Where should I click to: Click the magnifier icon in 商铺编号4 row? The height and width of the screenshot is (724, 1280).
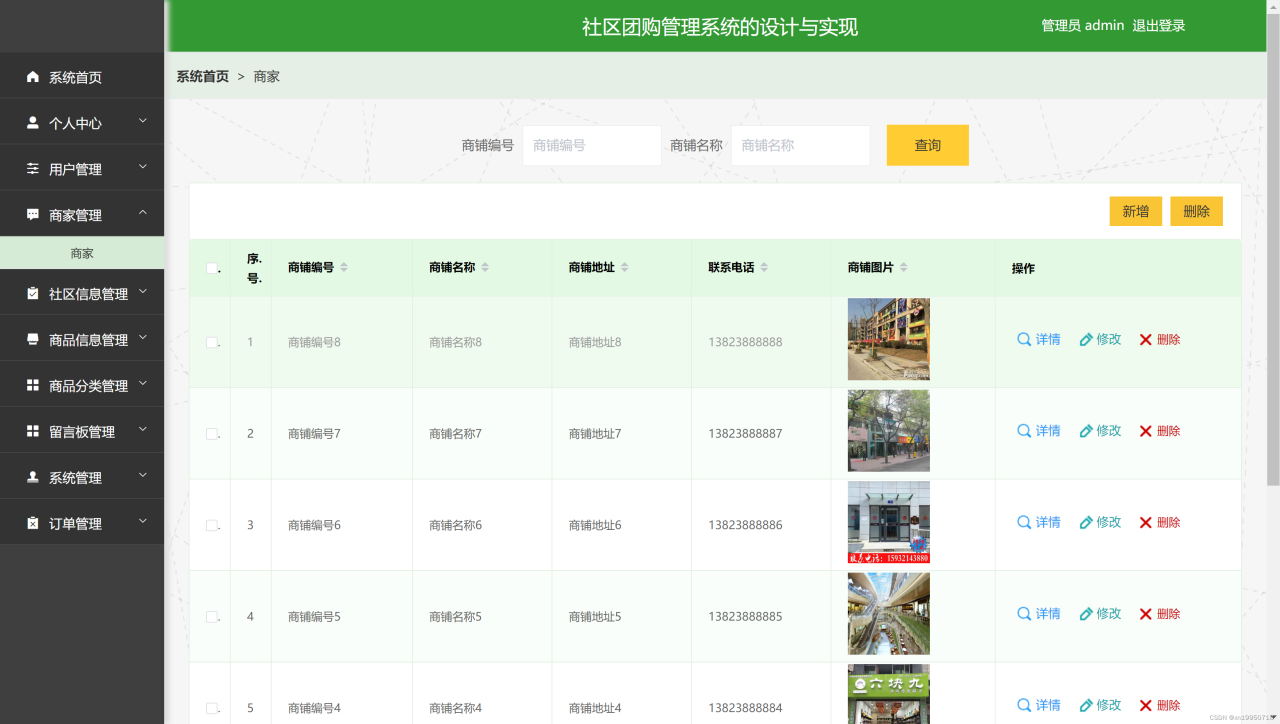click(1024, 705)
